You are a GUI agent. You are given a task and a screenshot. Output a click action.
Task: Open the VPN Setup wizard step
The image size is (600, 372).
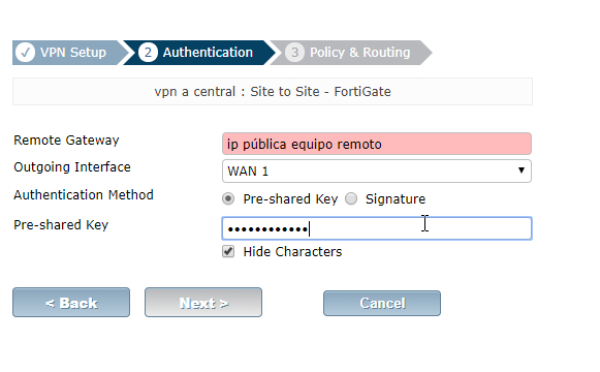(x=73, y=52)
